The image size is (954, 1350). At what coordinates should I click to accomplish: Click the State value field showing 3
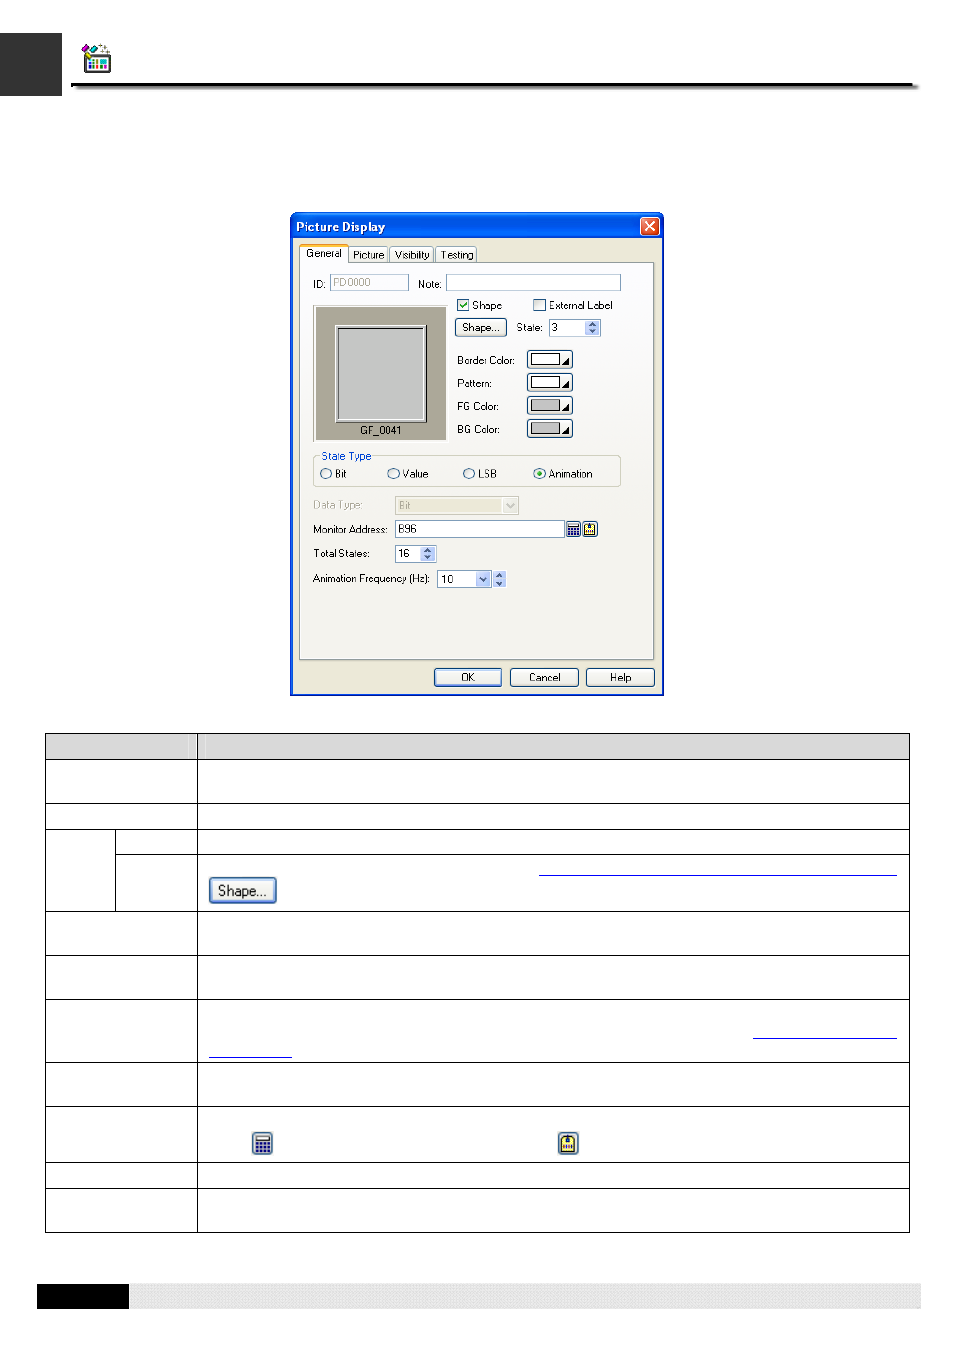pos(567,328)
